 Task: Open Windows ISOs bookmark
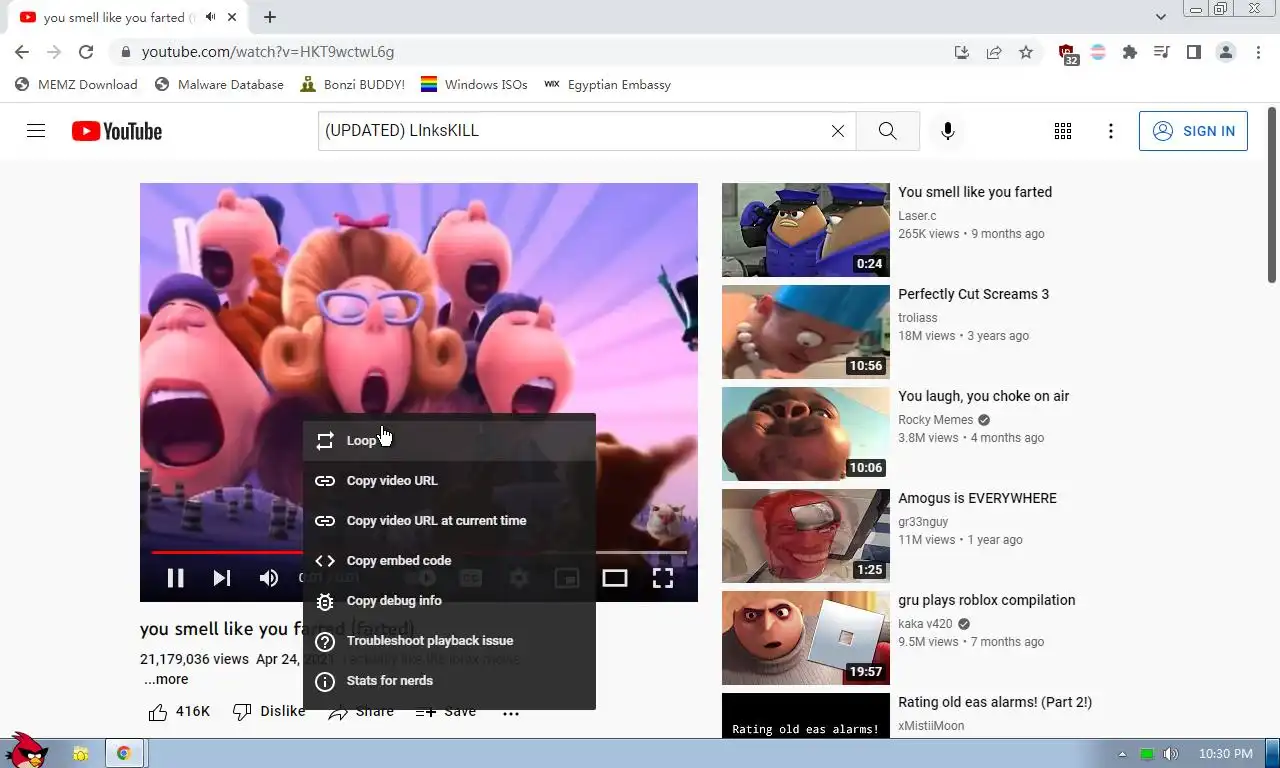pos(474,85)
